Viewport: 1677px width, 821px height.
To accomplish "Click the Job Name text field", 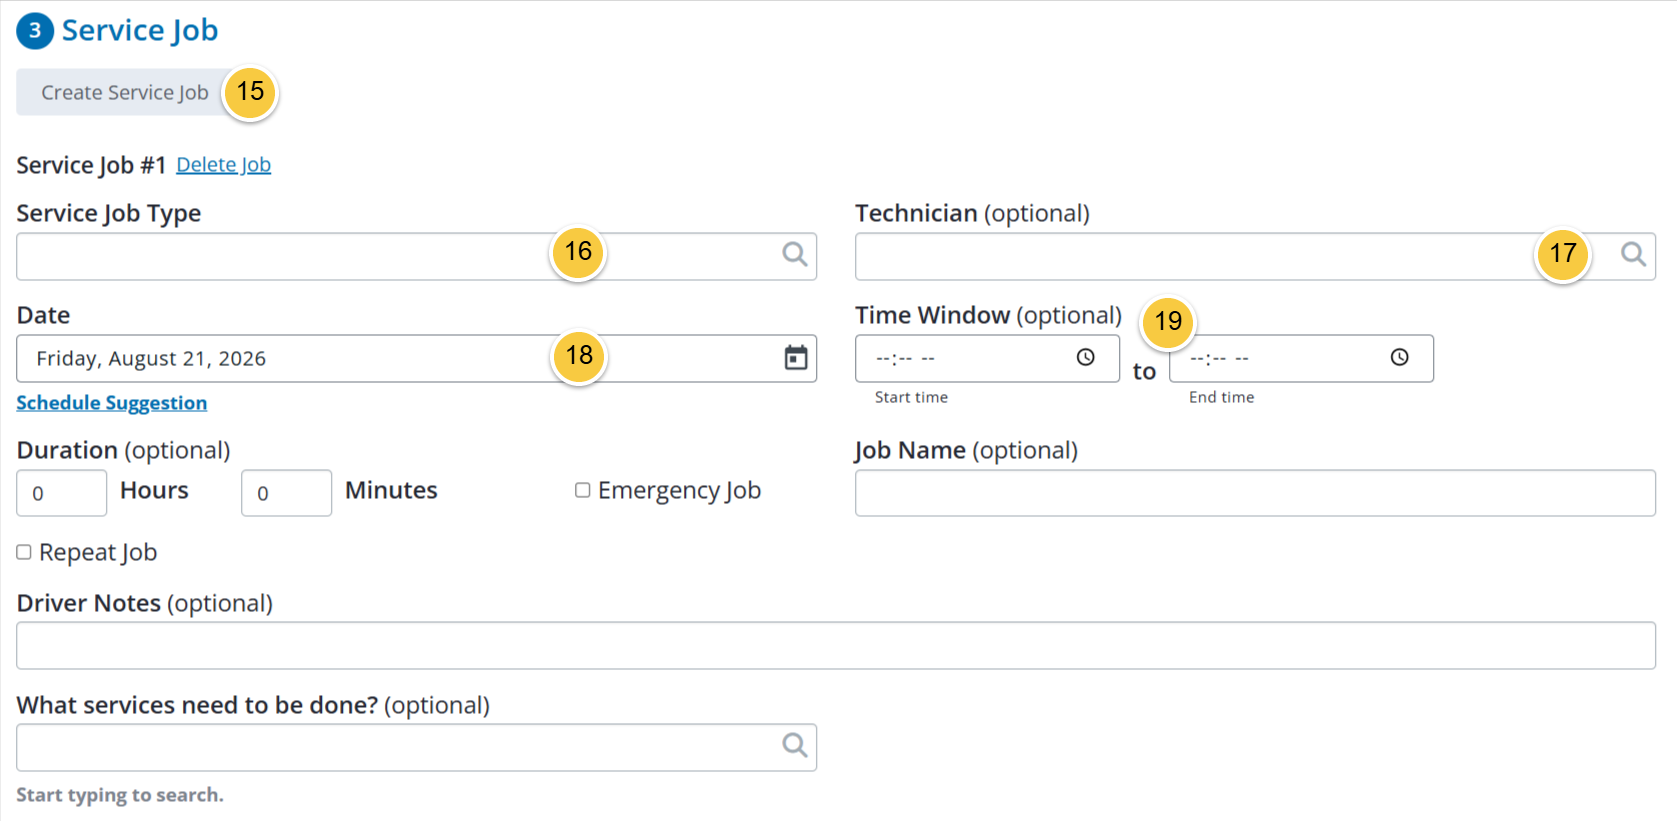I will (x=1255, y=493).
